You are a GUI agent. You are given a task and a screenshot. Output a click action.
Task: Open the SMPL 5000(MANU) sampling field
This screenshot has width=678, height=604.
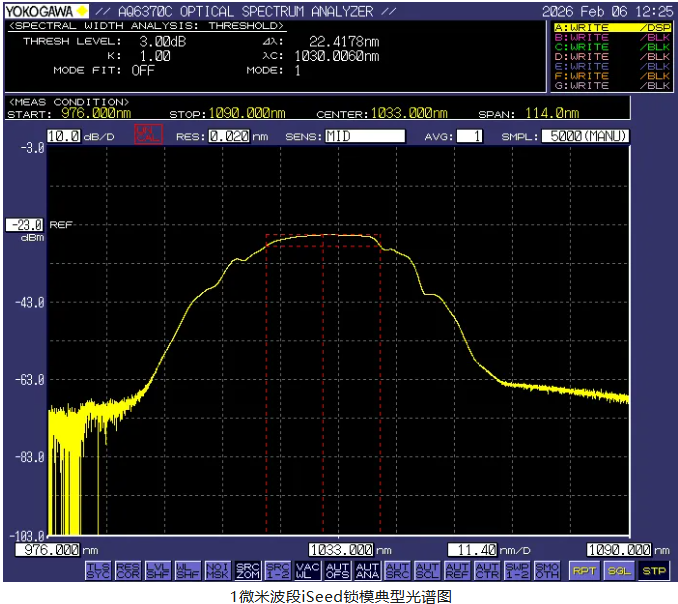point(585,136)
